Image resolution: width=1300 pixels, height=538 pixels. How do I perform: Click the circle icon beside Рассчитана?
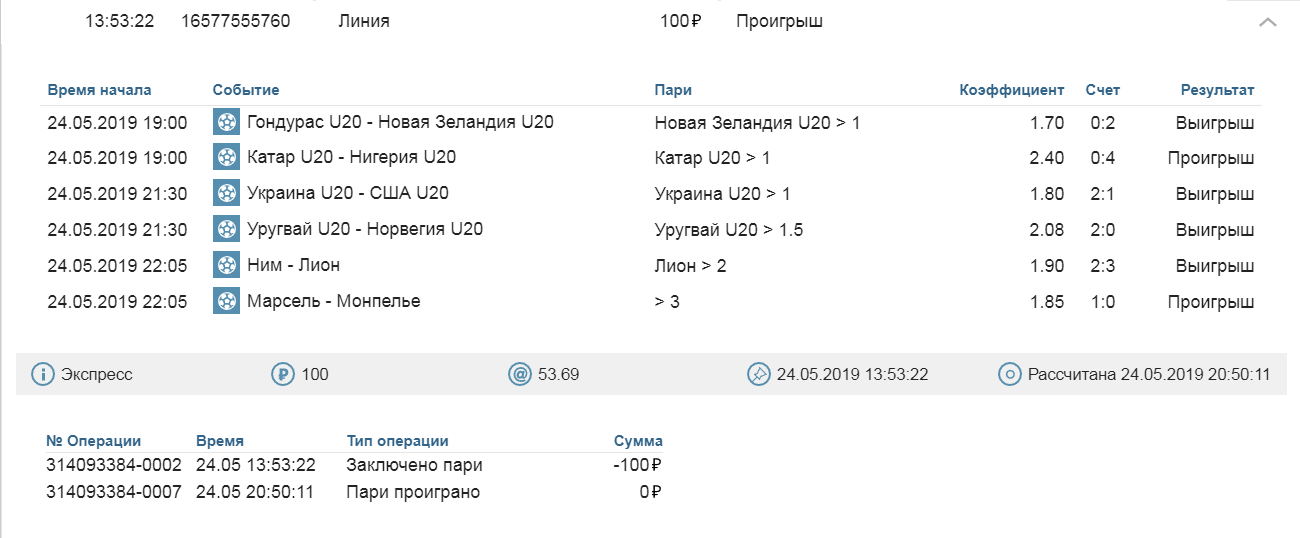point(1008,375)
